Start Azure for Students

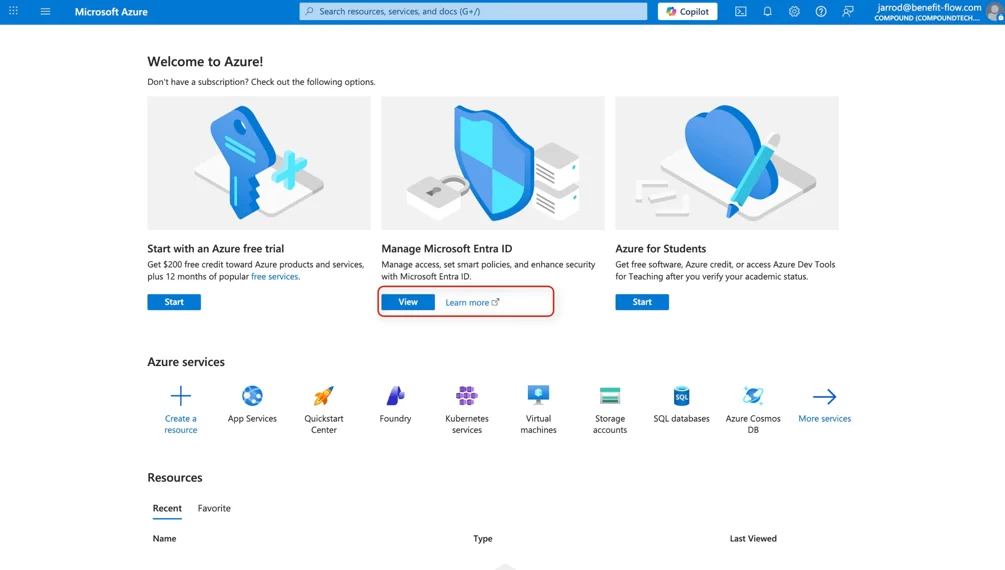(642, 302)
